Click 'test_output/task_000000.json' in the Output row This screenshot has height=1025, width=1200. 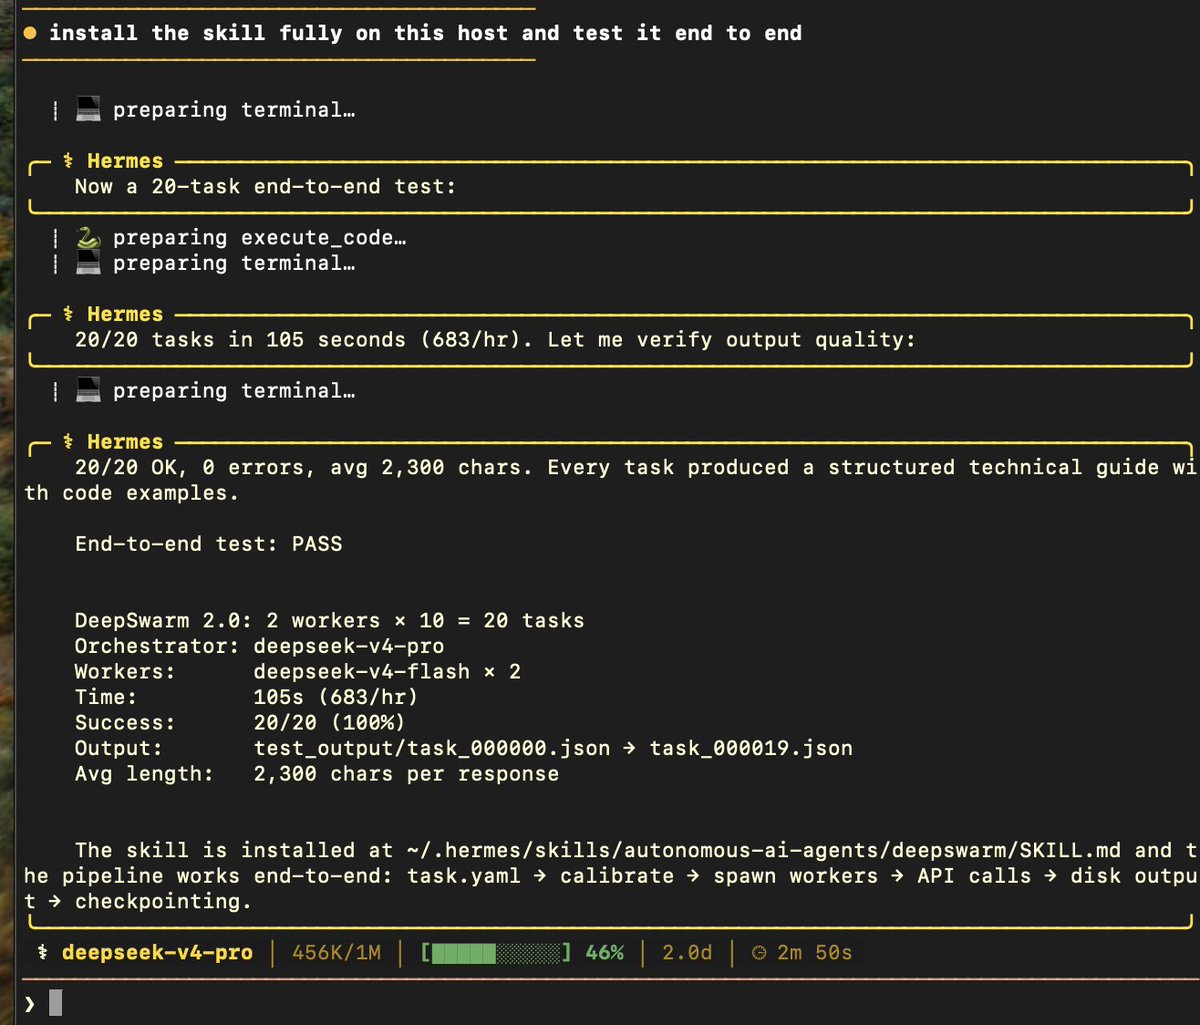click(x=431, y=749)
